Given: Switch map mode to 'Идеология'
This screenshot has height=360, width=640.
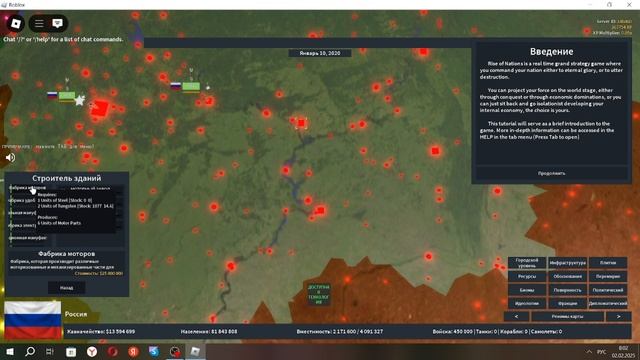Looking at the screenshot, I should click(527, 303).
